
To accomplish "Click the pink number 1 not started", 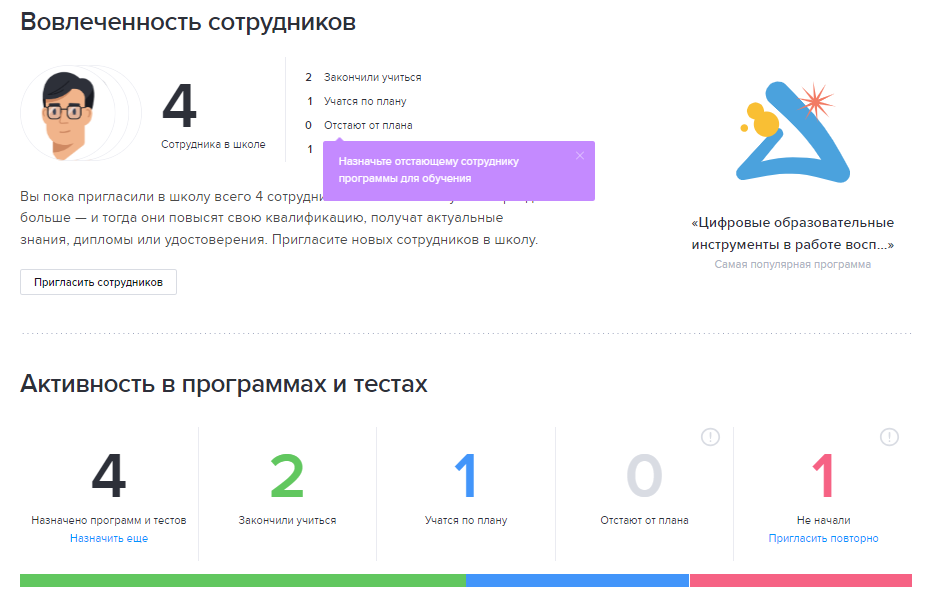I will pos(822,477).
